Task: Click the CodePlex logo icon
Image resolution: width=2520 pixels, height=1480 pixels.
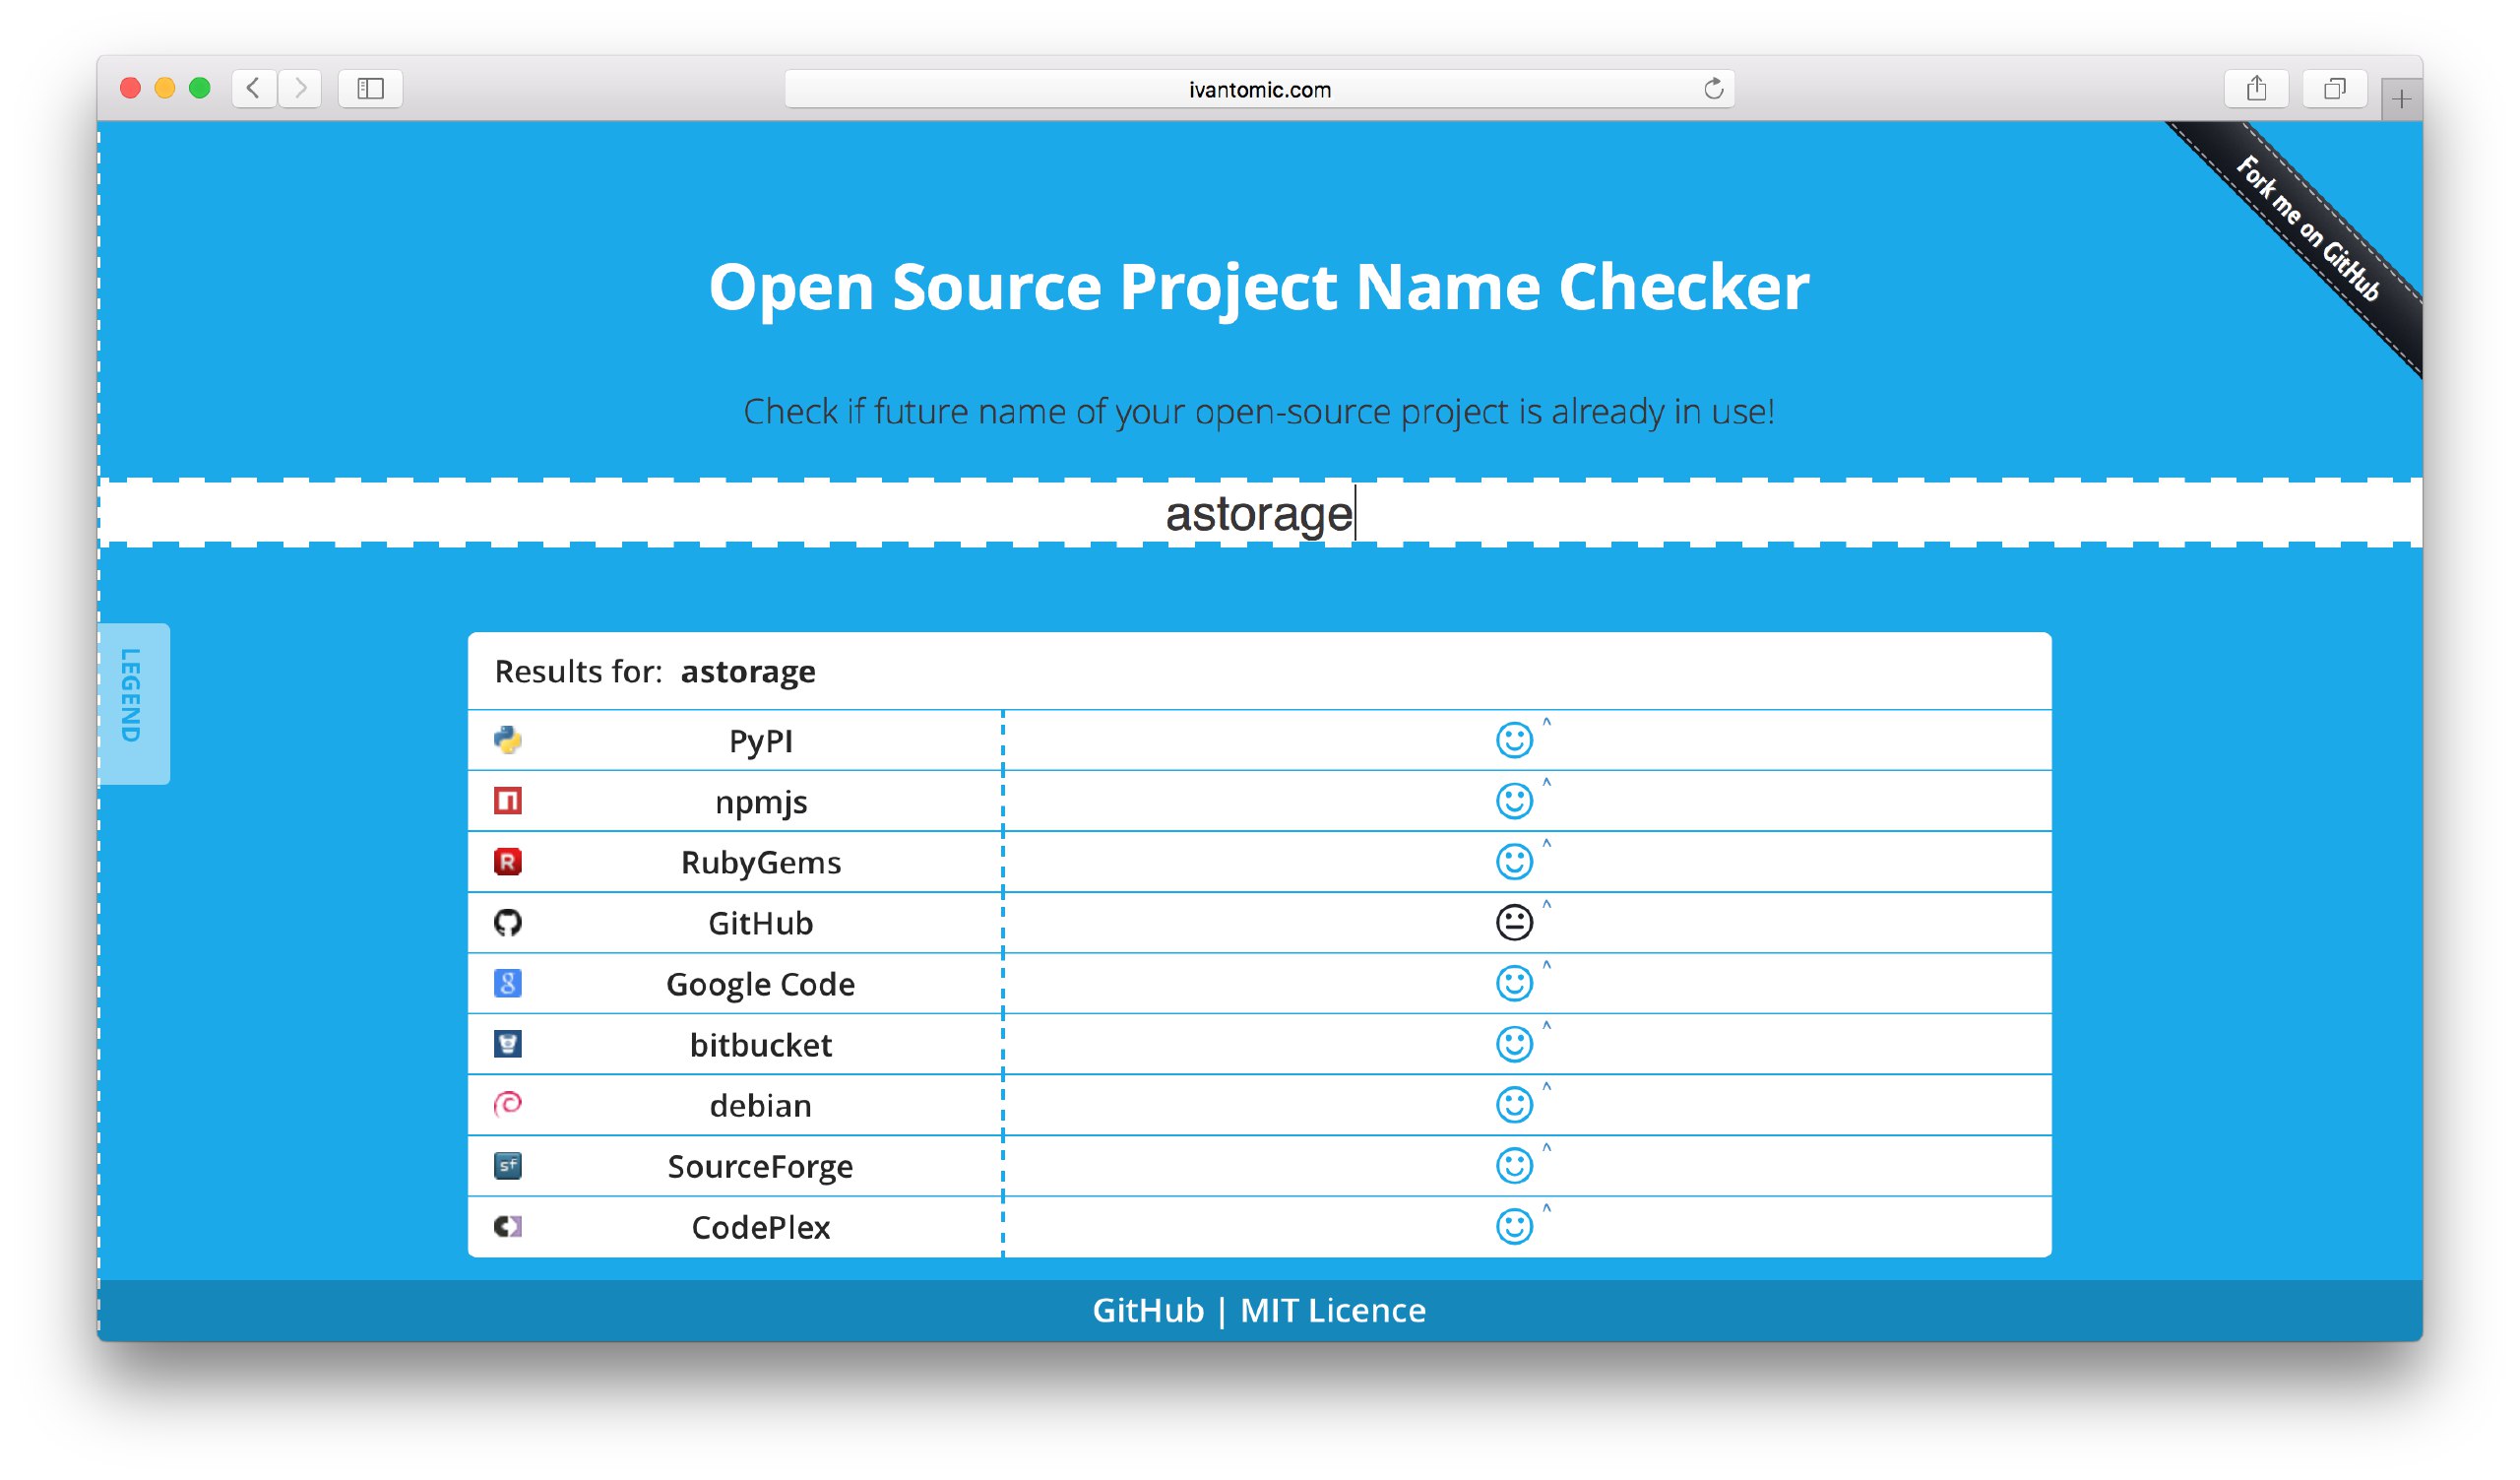Action: [x=508, y=1227]
